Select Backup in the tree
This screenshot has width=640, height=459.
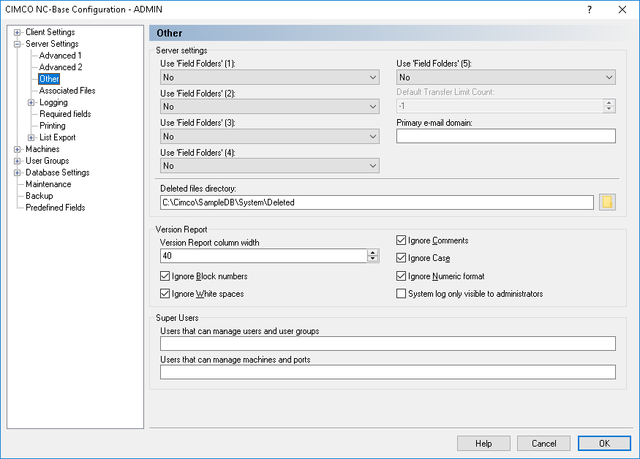pos(39,196)
